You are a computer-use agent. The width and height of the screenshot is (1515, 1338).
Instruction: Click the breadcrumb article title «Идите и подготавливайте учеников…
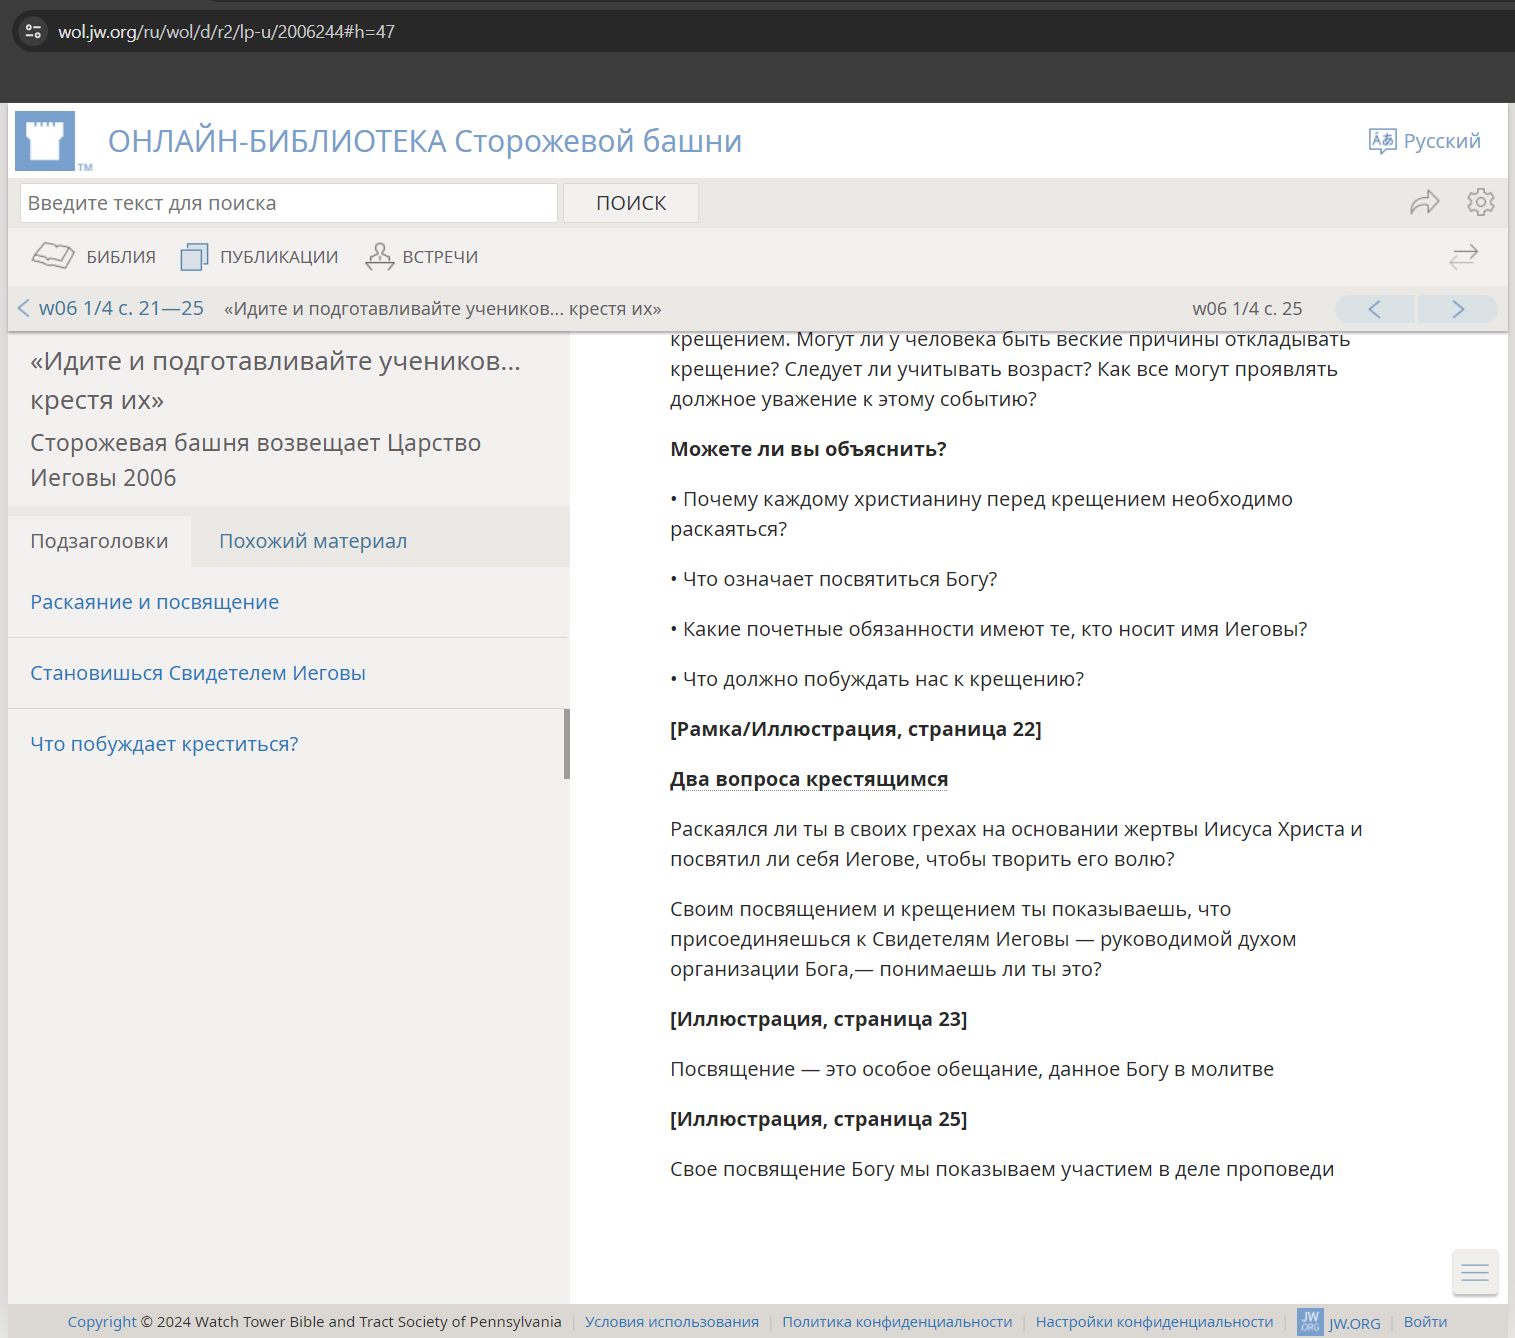[x=443, y=309]
